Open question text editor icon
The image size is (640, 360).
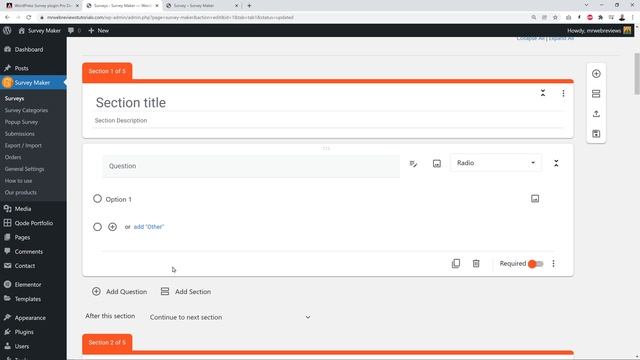(413, 164)
